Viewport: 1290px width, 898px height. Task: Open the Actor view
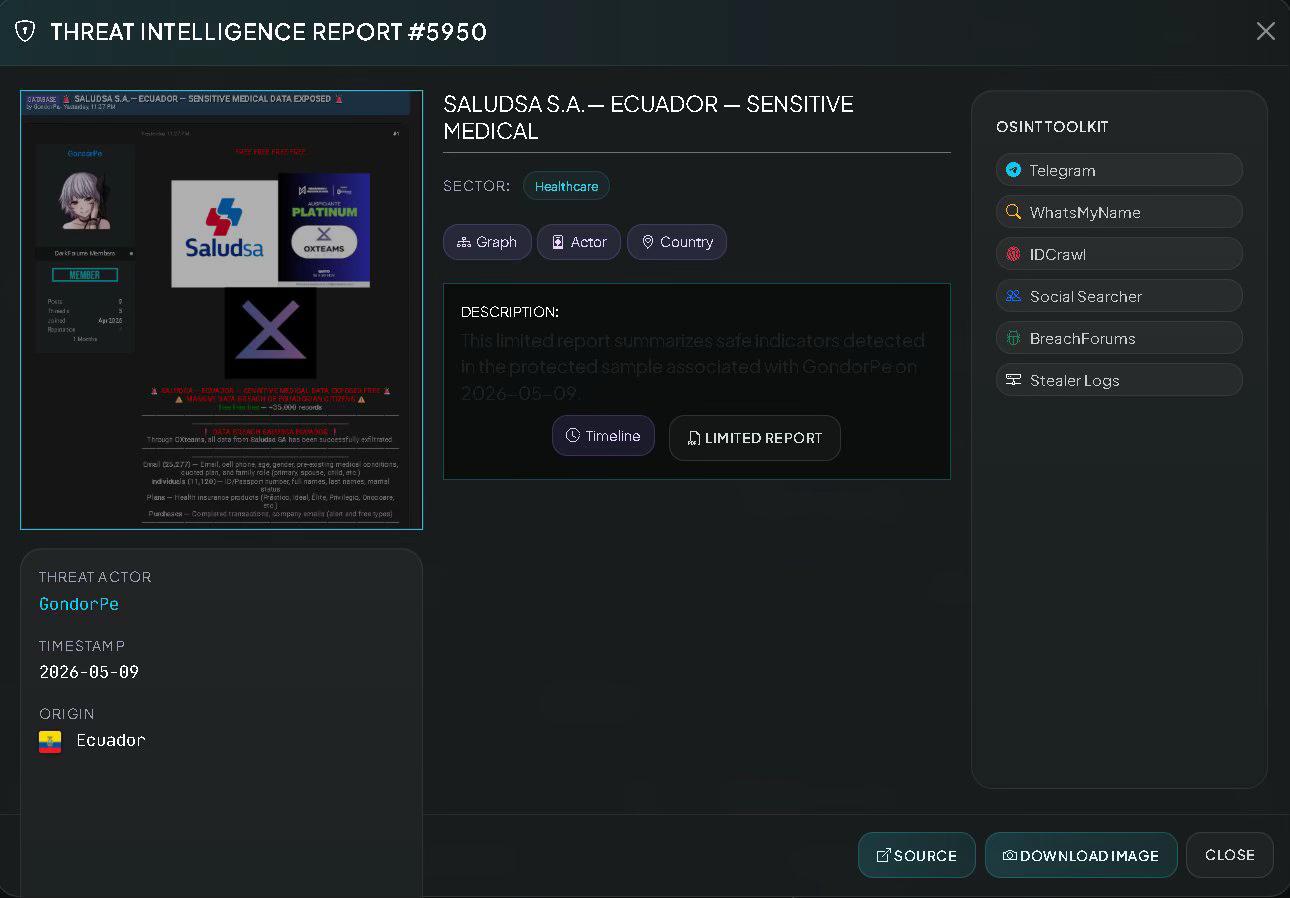coord(579,242)
